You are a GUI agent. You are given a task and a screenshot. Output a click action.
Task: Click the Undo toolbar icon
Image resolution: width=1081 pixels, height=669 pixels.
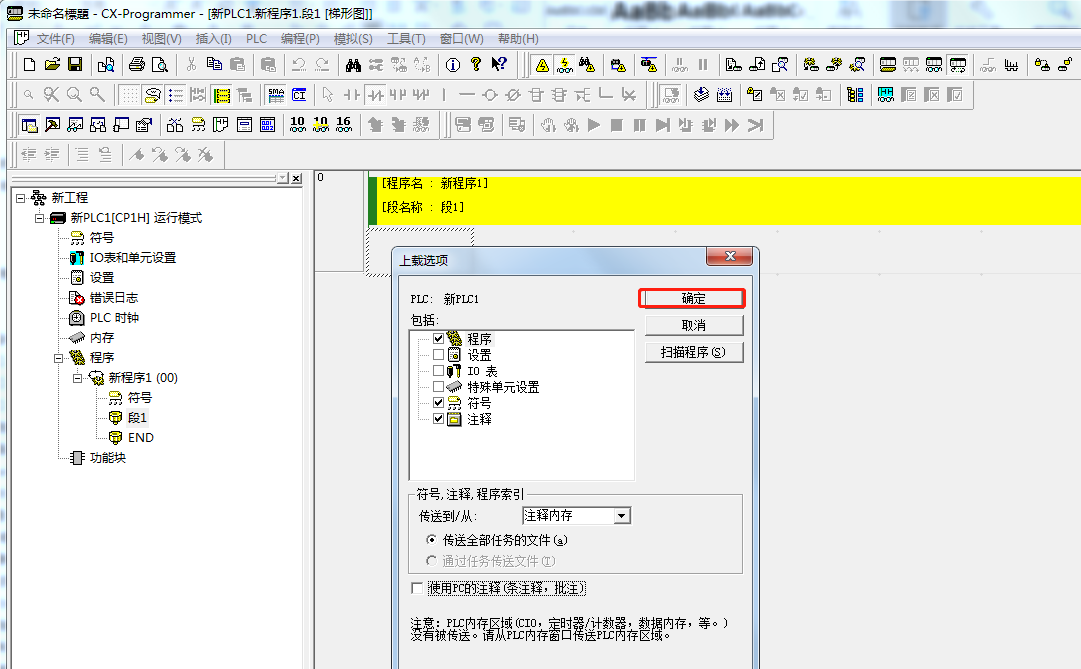click(x=299, y=65)
